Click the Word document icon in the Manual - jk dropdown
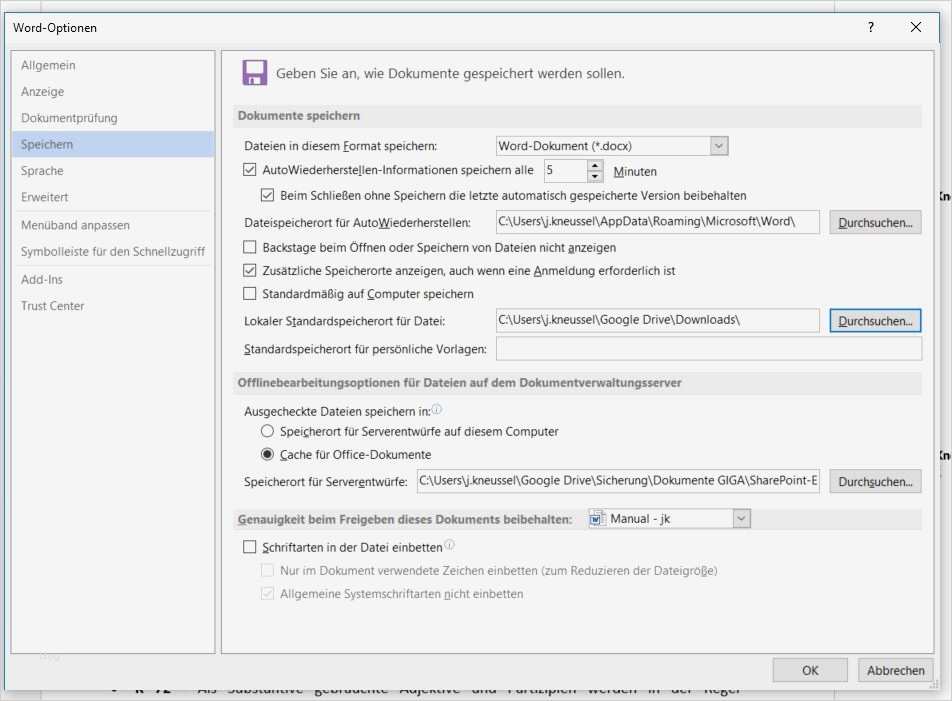The width and height of the screenshot is (952, 701). pyautogui.click(x=597, y=519)
